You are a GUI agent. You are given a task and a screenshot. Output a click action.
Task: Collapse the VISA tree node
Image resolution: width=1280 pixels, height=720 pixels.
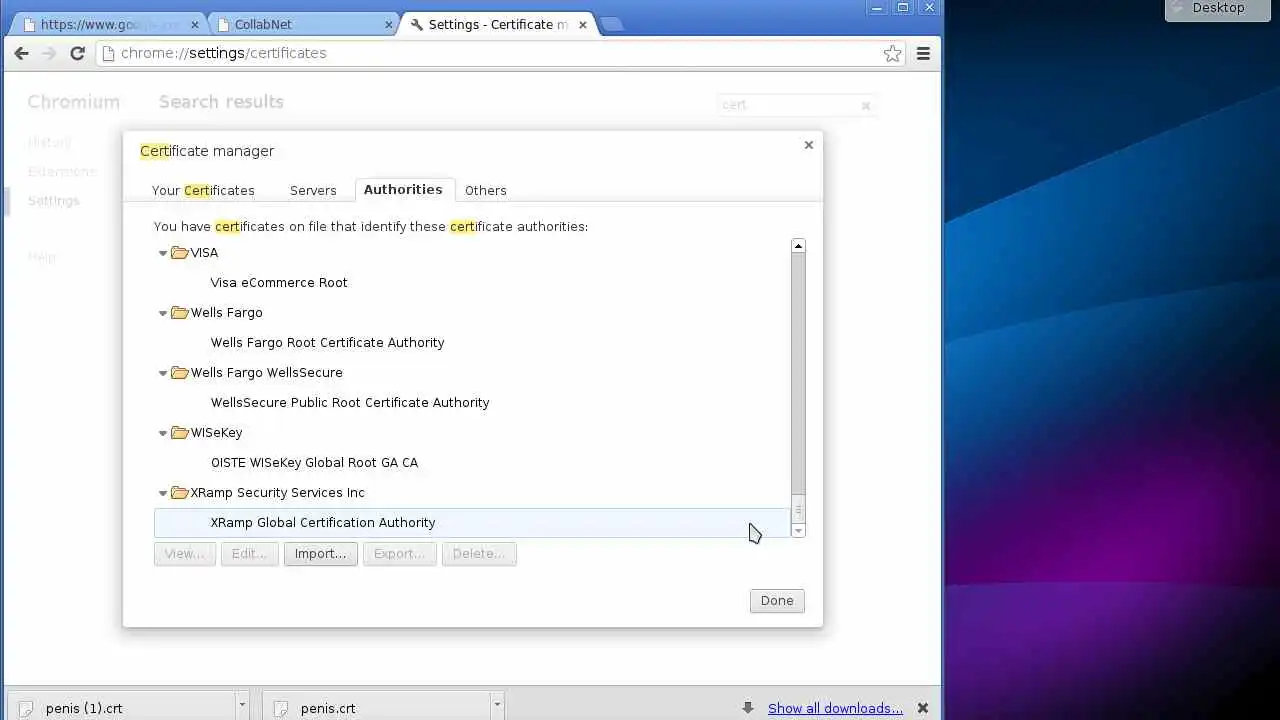click(x=163, y=253)
